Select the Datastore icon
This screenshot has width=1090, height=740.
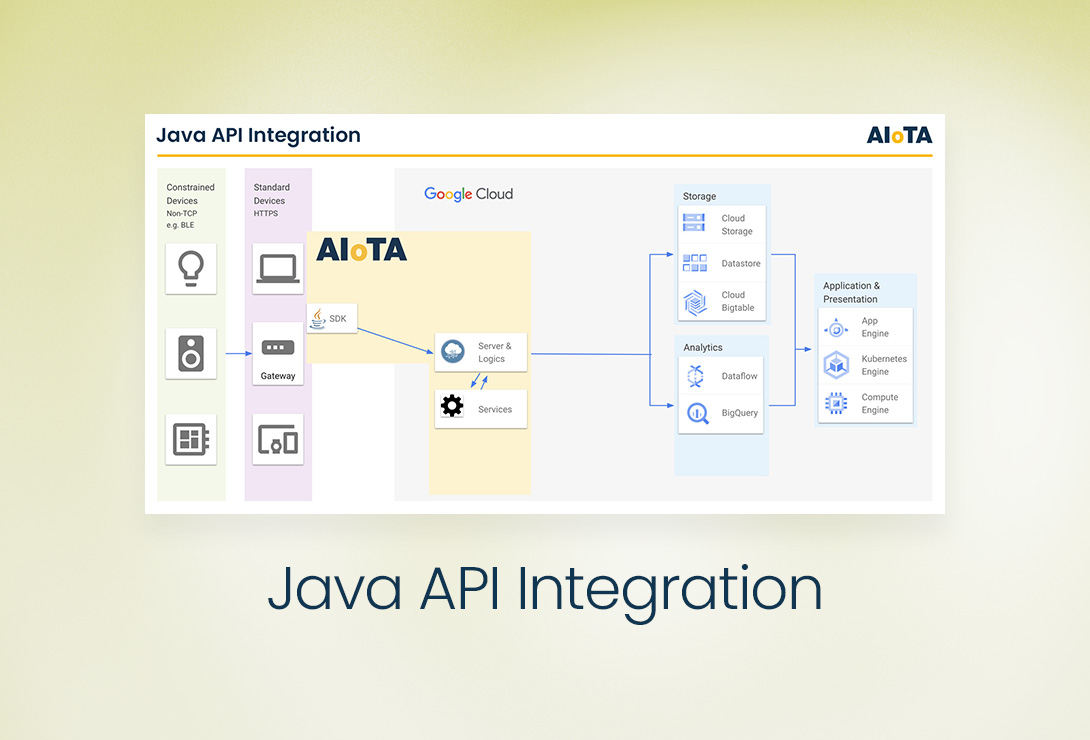[x=694, y=263]
